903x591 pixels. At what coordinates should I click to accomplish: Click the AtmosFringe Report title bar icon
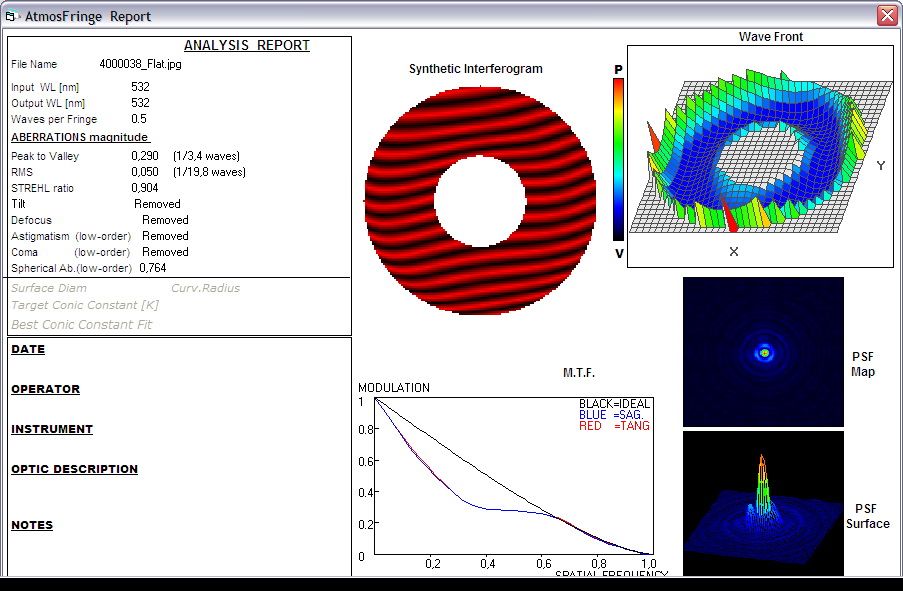click(x=11, y=16)
